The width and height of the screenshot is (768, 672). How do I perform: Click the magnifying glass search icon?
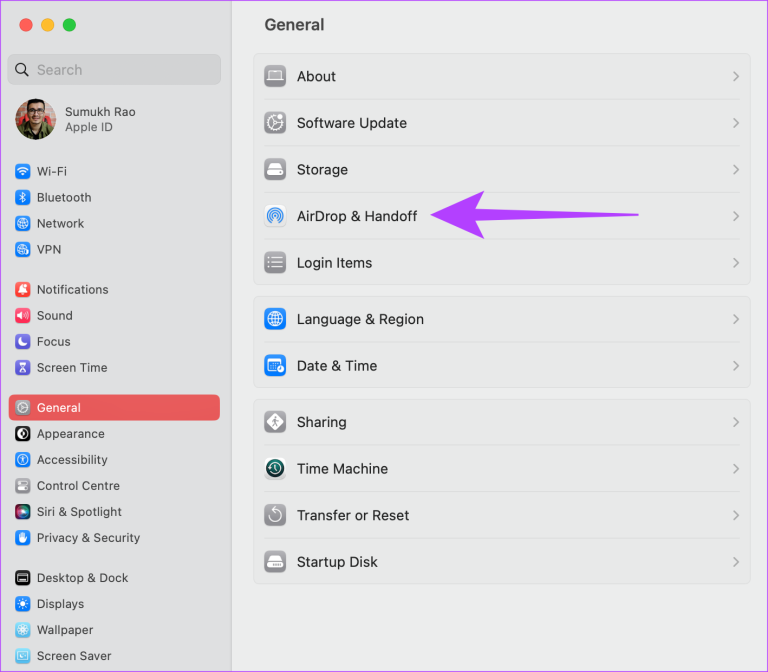[22, 70]
